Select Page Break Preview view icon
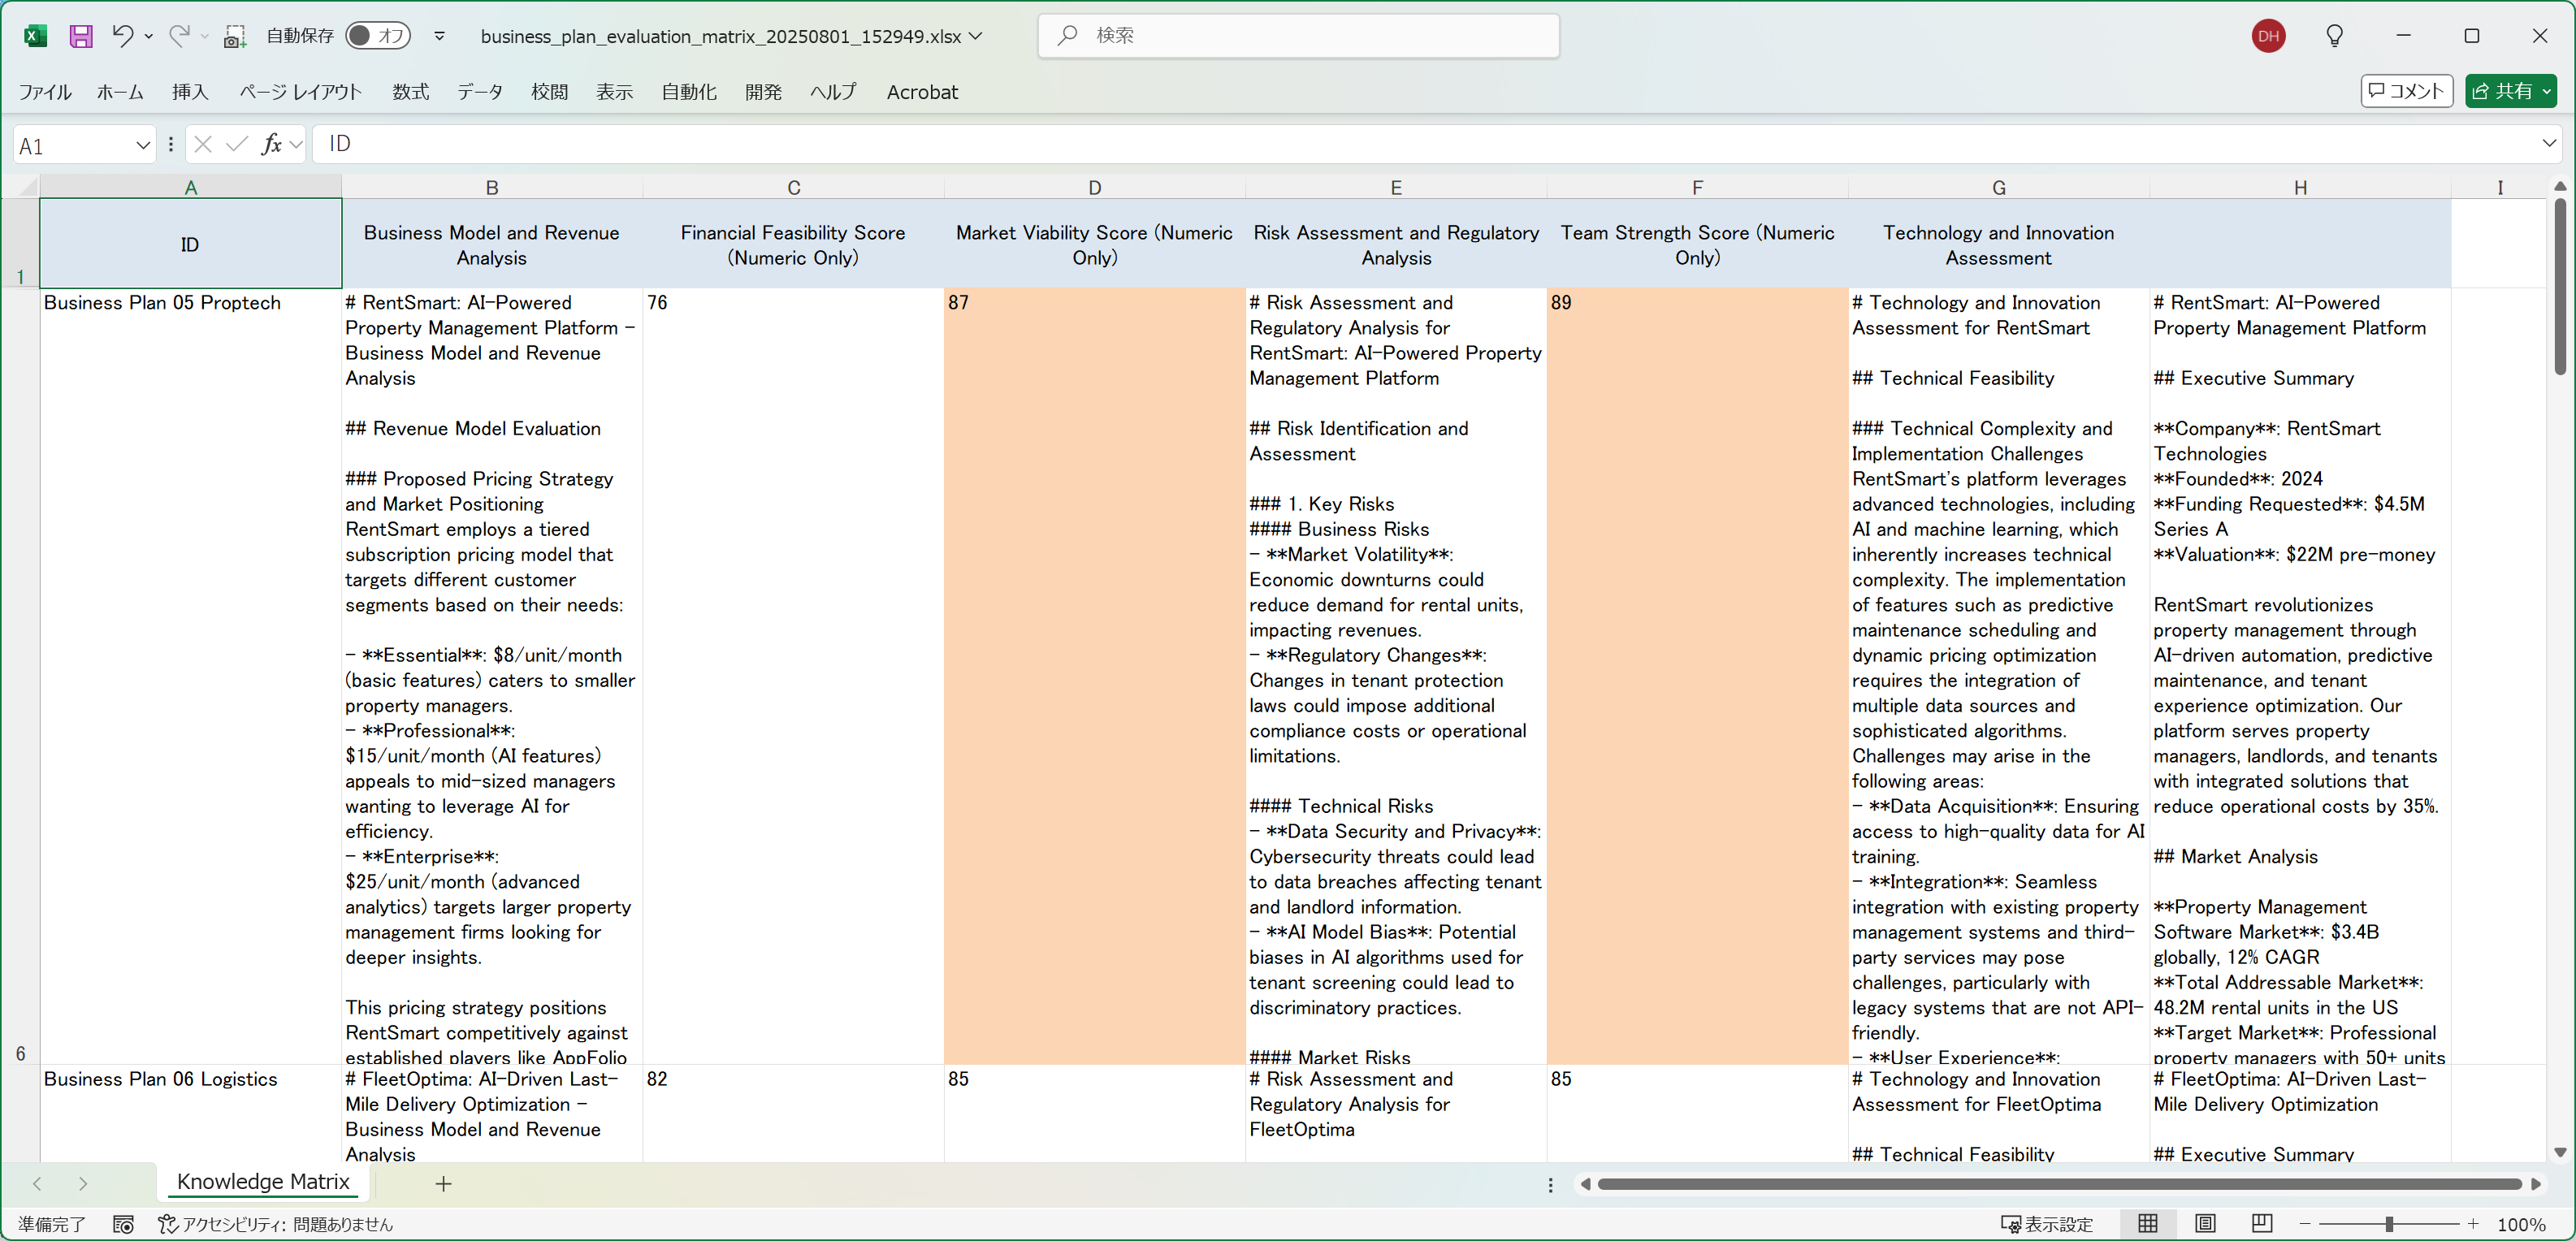 click(x=2262, y=1223)
